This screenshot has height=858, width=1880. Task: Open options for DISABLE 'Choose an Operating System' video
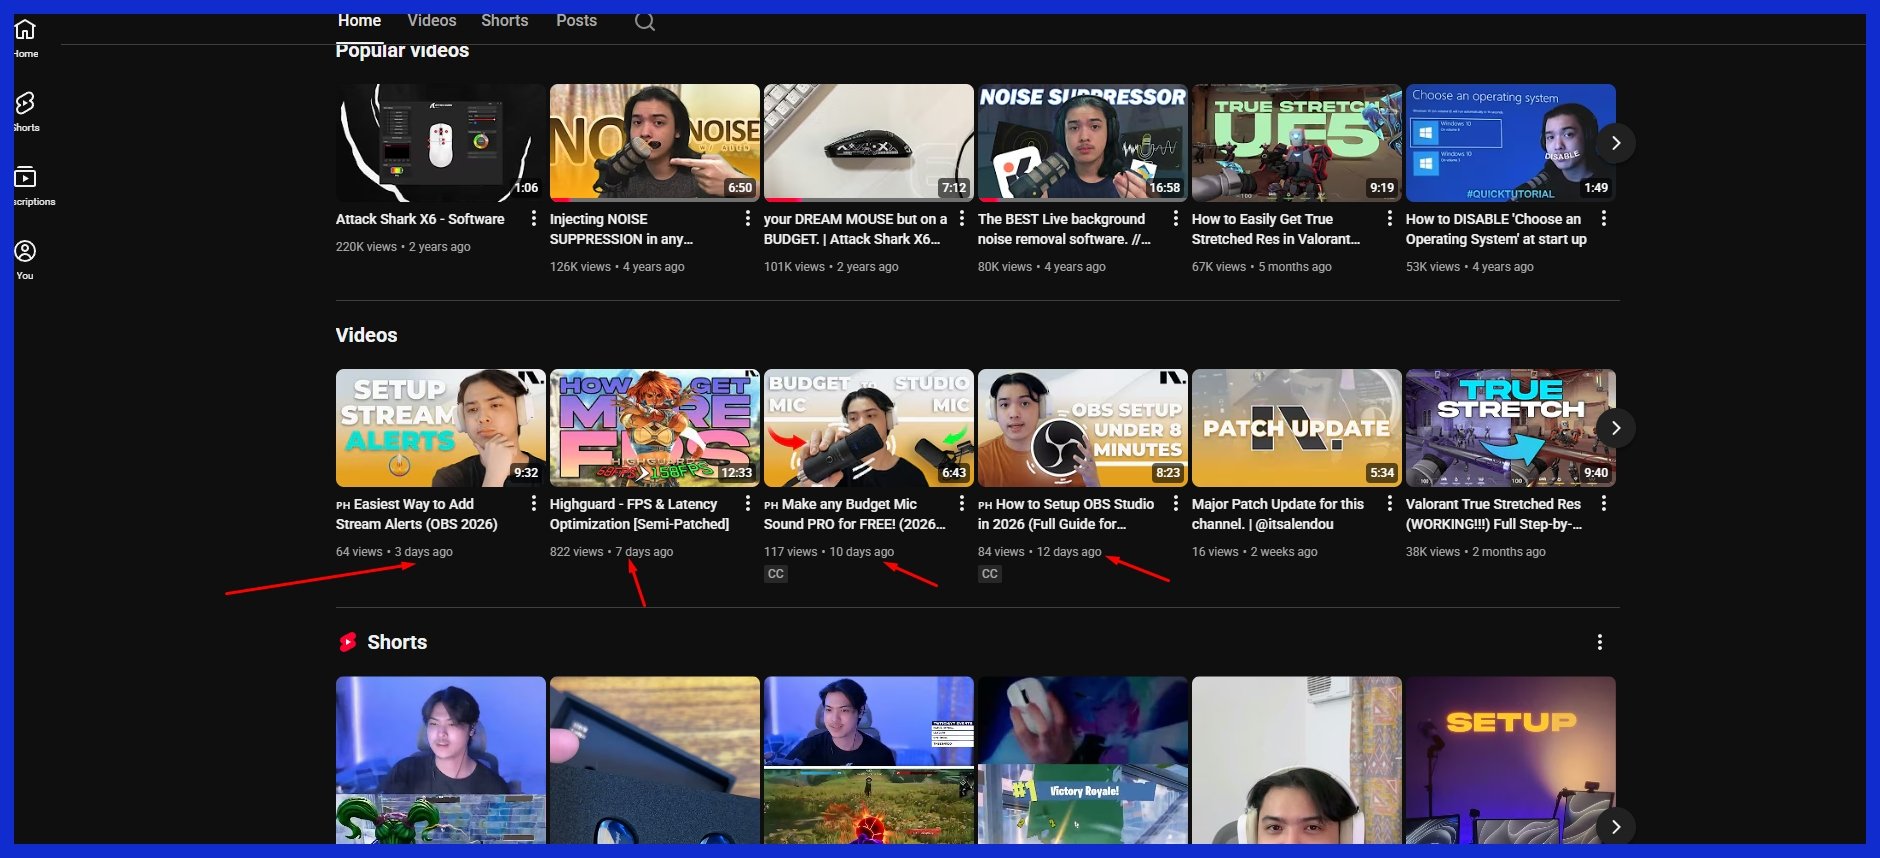click(1604, 218)
